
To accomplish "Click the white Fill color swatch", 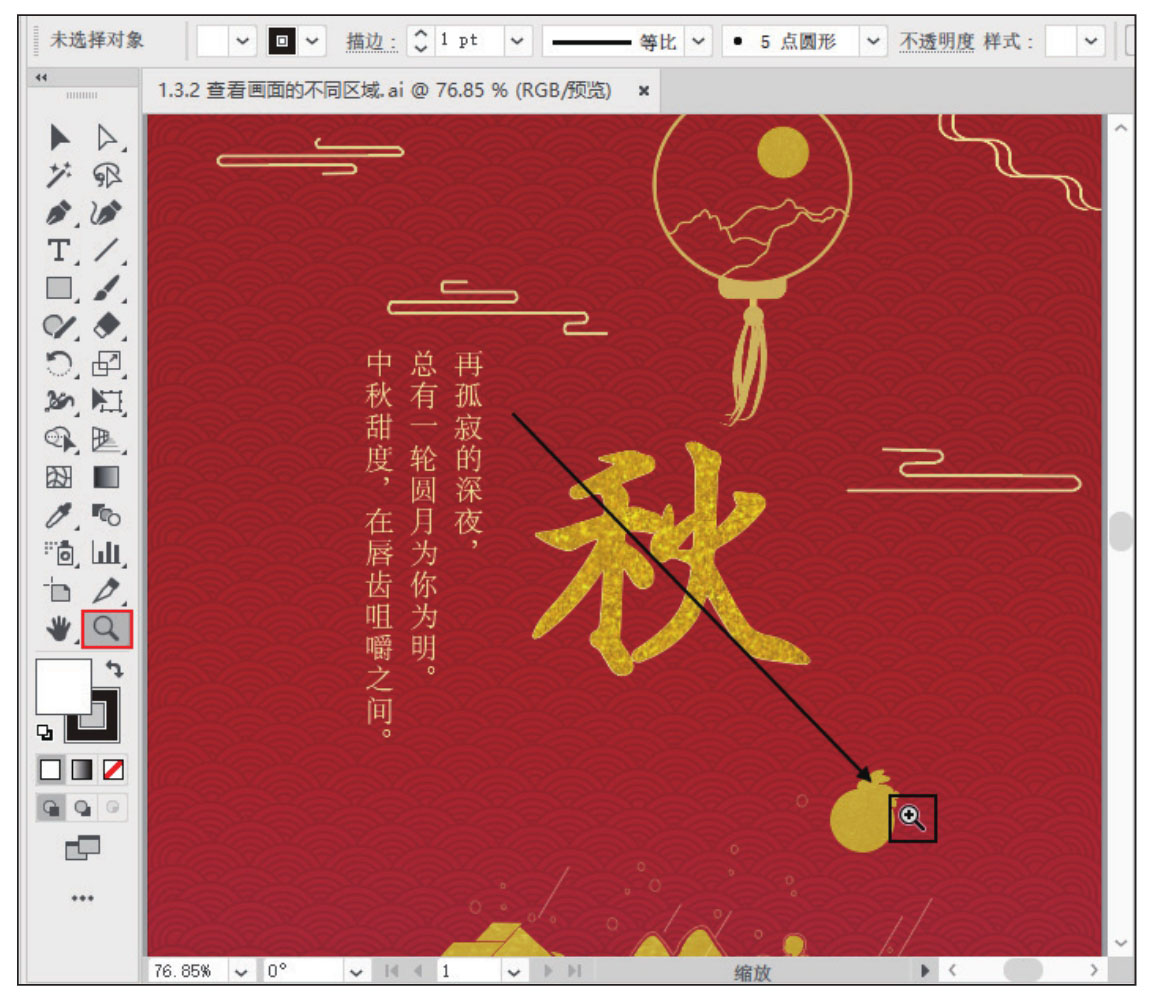I will tap(62, 684).
